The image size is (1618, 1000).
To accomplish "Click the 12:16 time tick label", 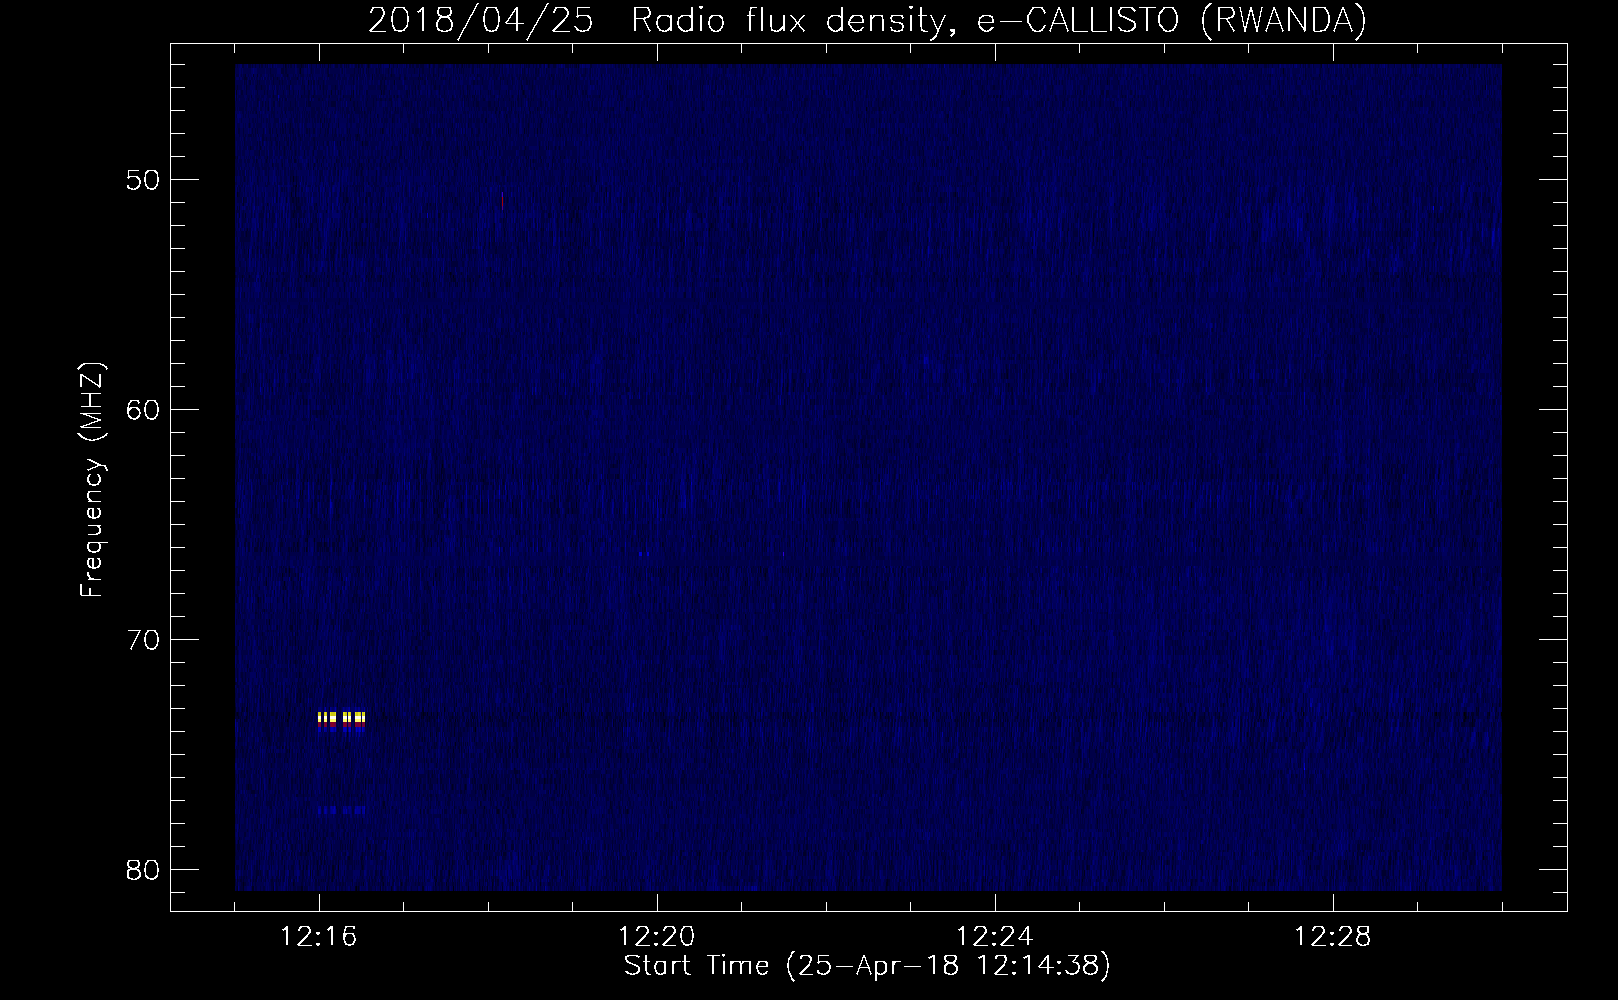I will [x=319, y=937].
